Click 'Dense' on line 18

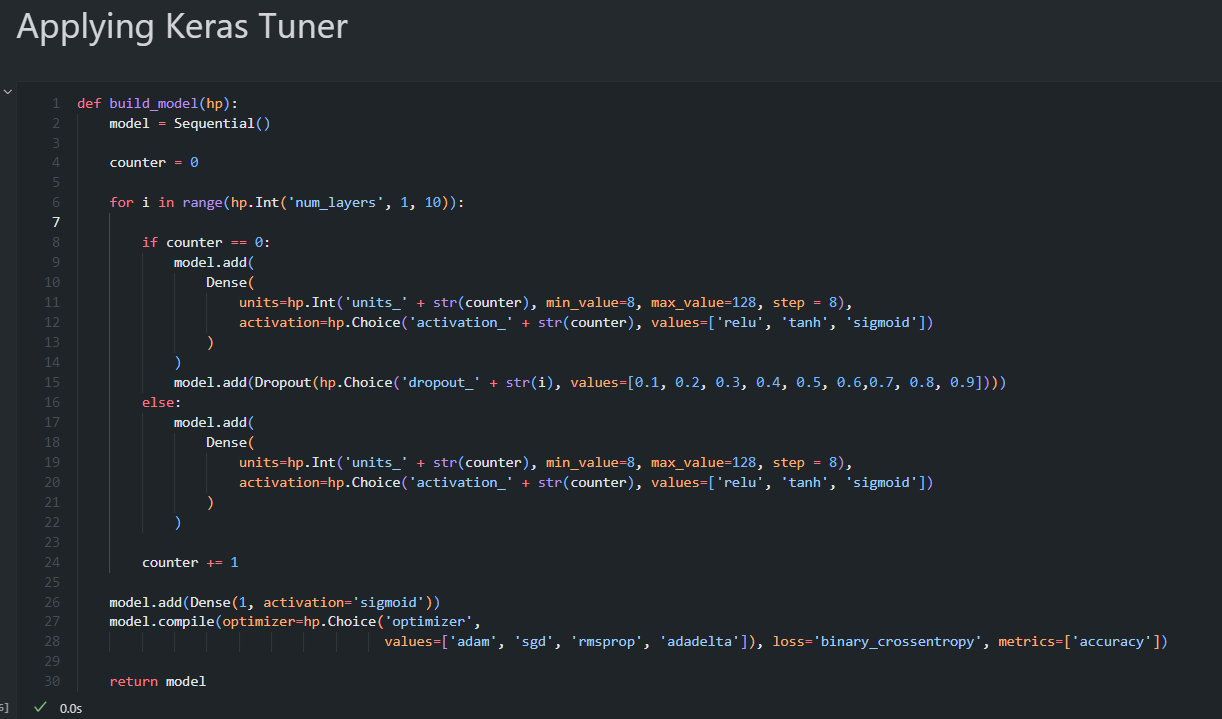coord(226,442)
